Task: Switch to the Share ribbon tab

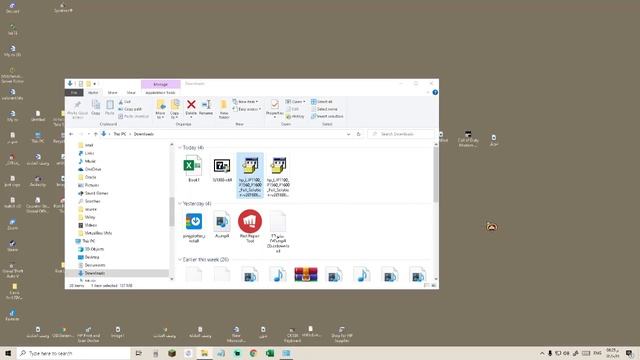Action: pos(112,93)
